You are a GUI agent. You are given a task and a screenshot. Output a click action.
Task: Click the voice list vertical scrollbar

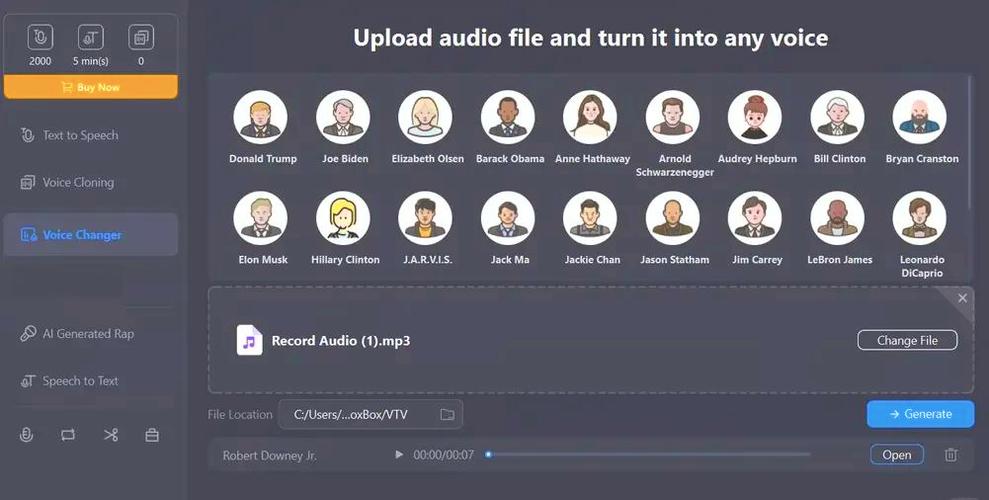tap(971, 143)
